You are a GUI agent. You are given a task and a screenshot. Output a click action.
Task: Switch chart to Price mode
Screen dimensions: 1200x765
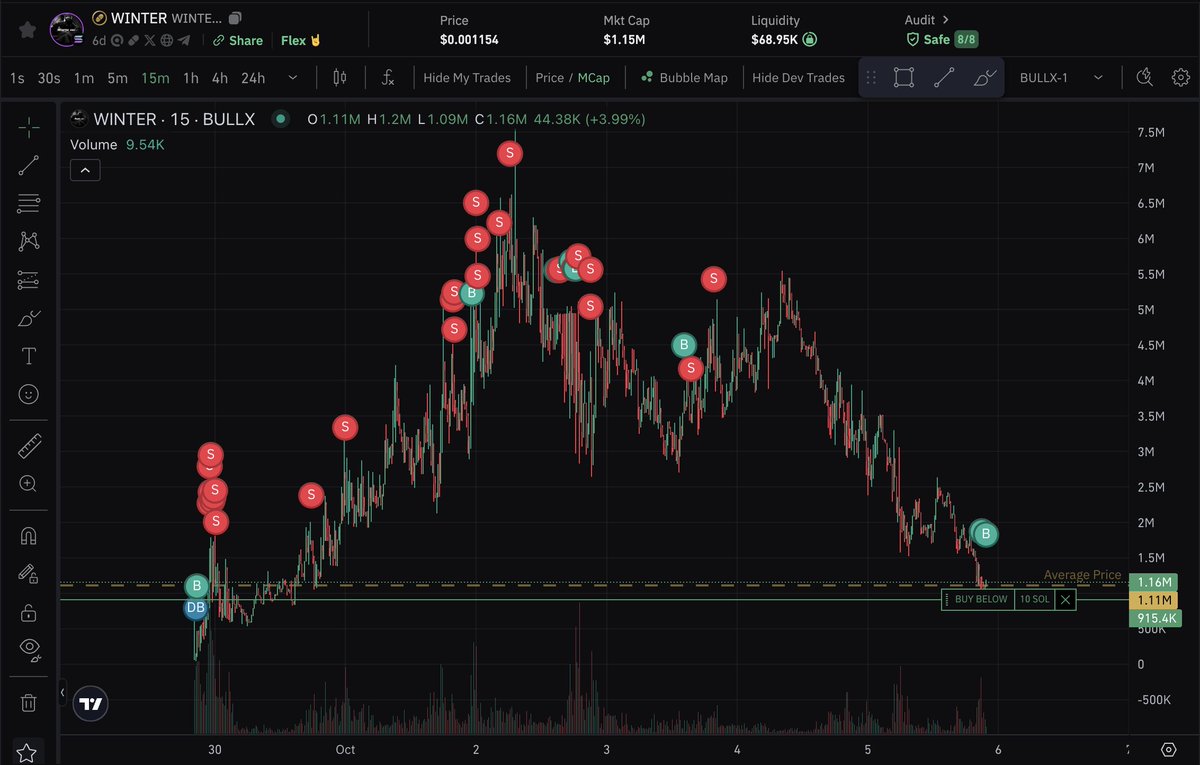tap(549, 77)
